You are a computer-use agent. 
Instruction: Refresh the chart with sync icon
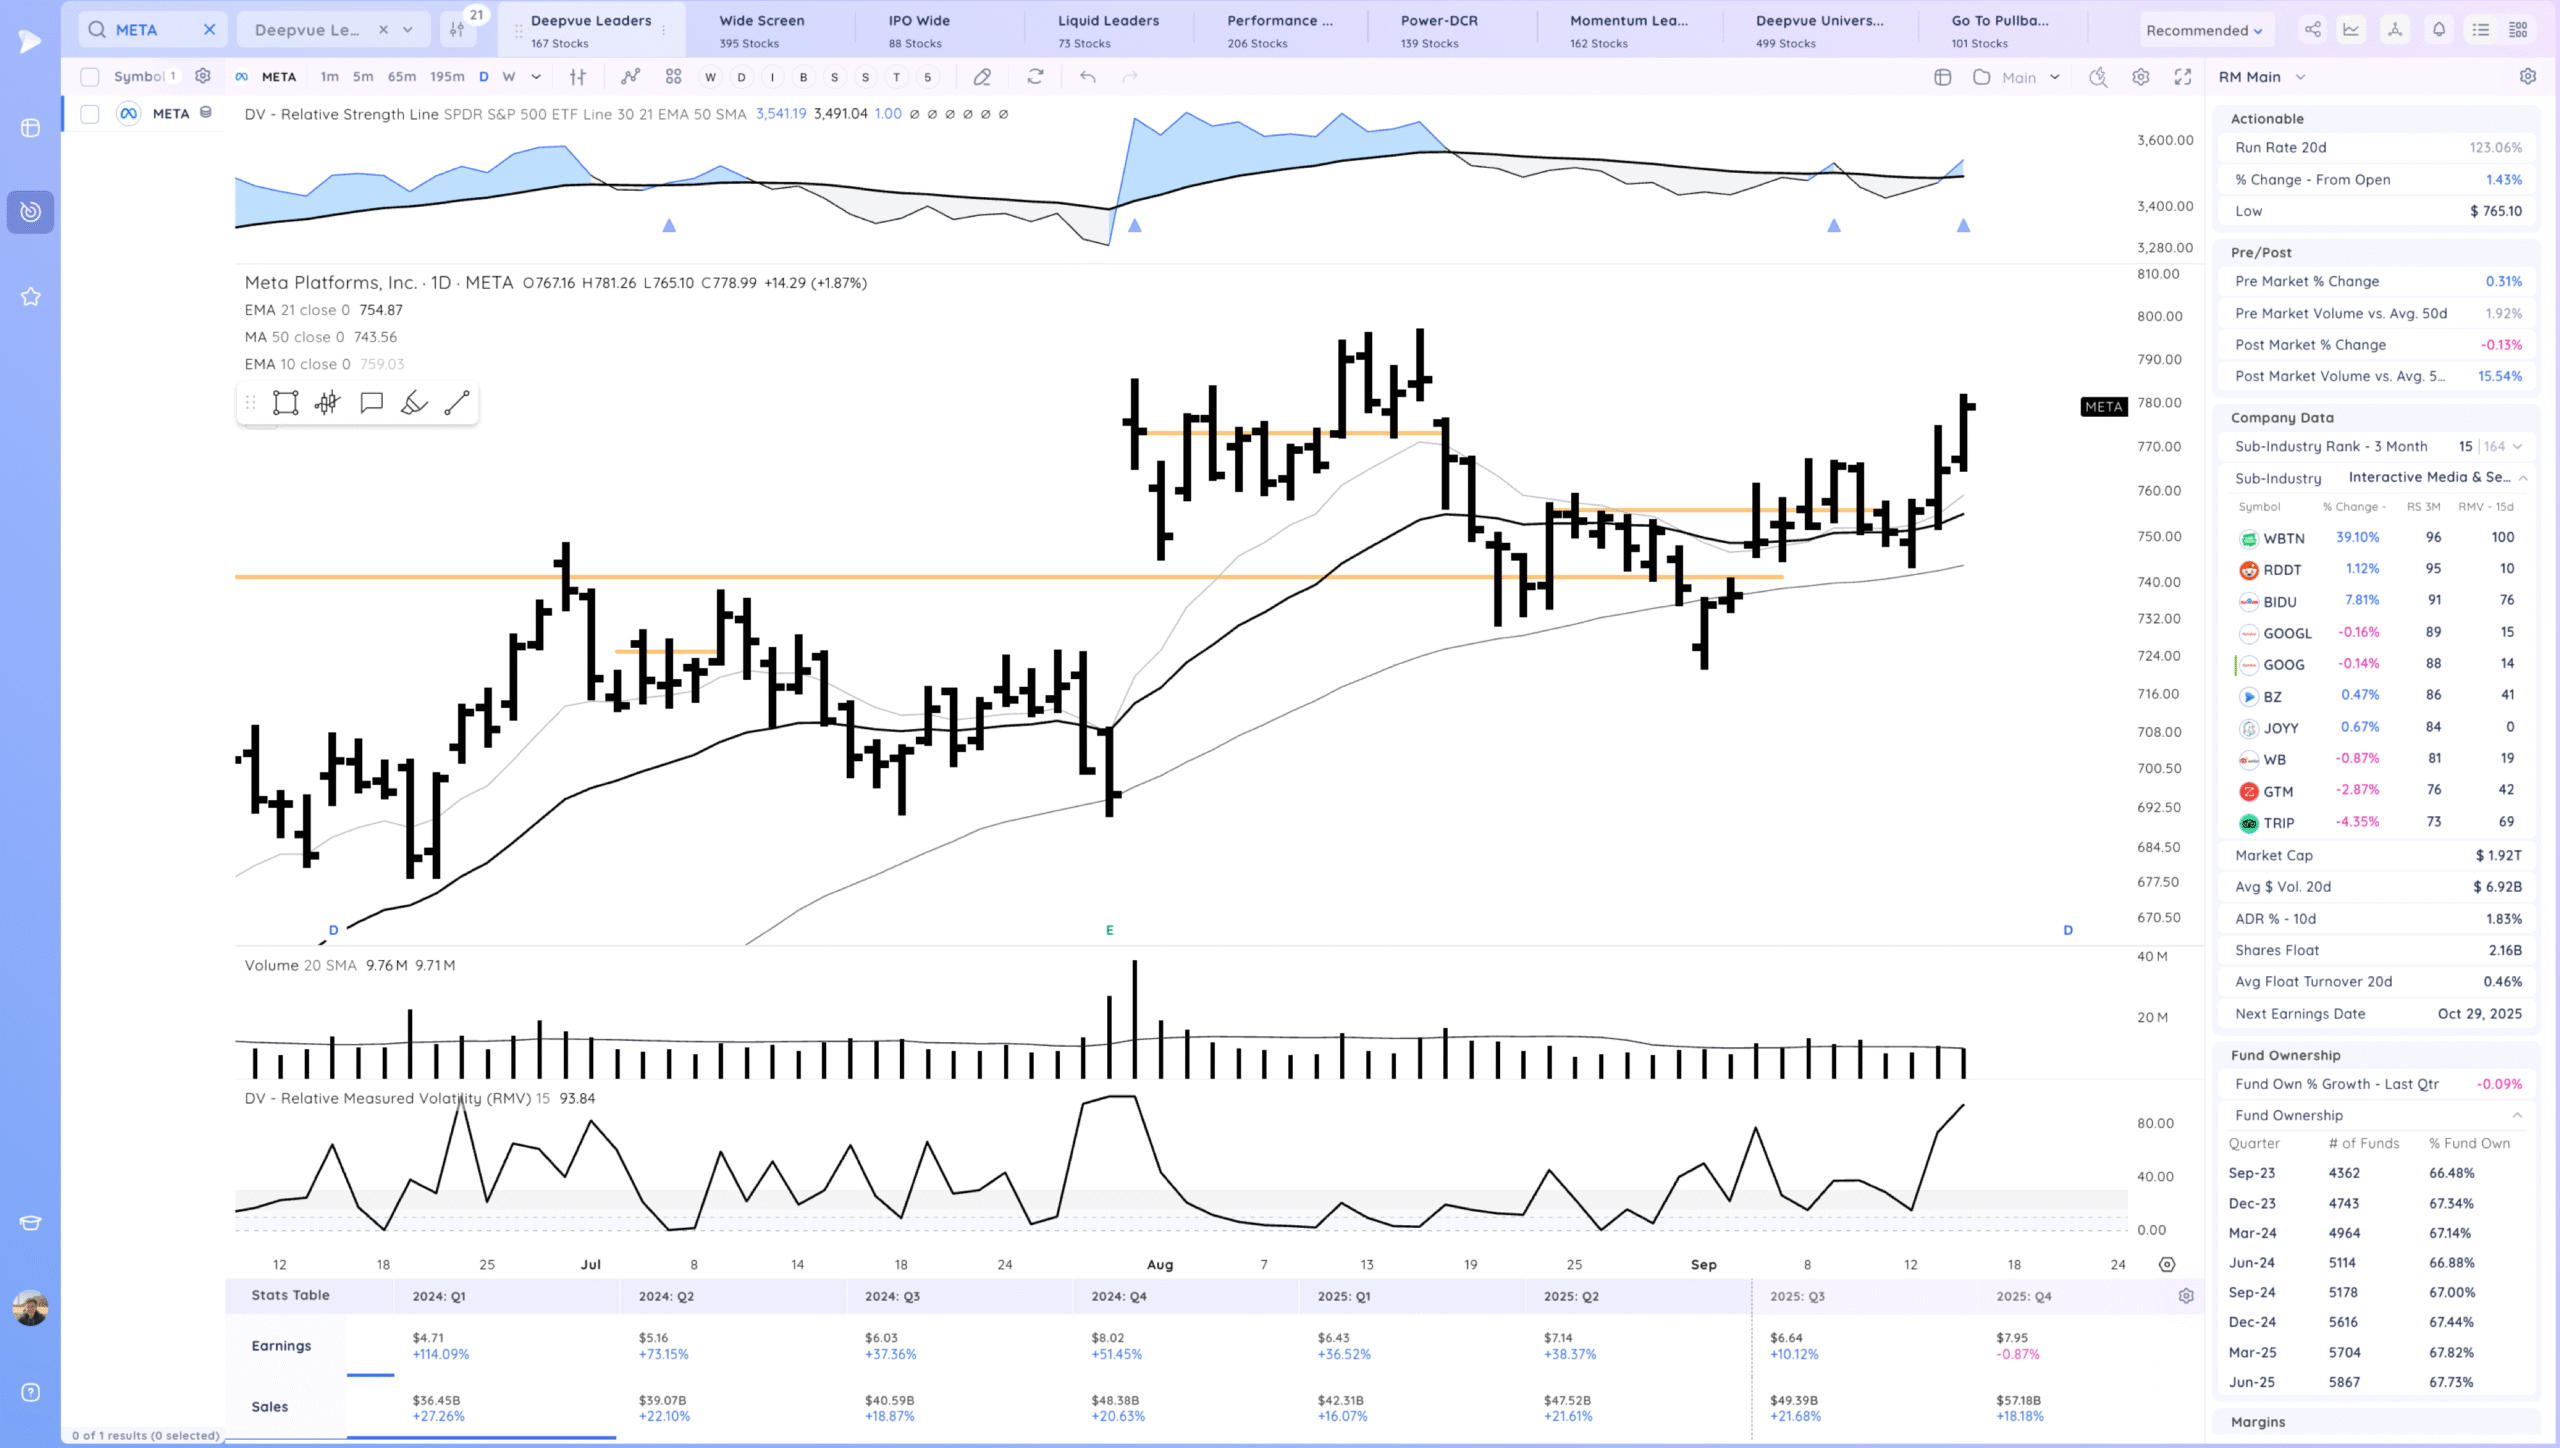(x=1035, y=77)
